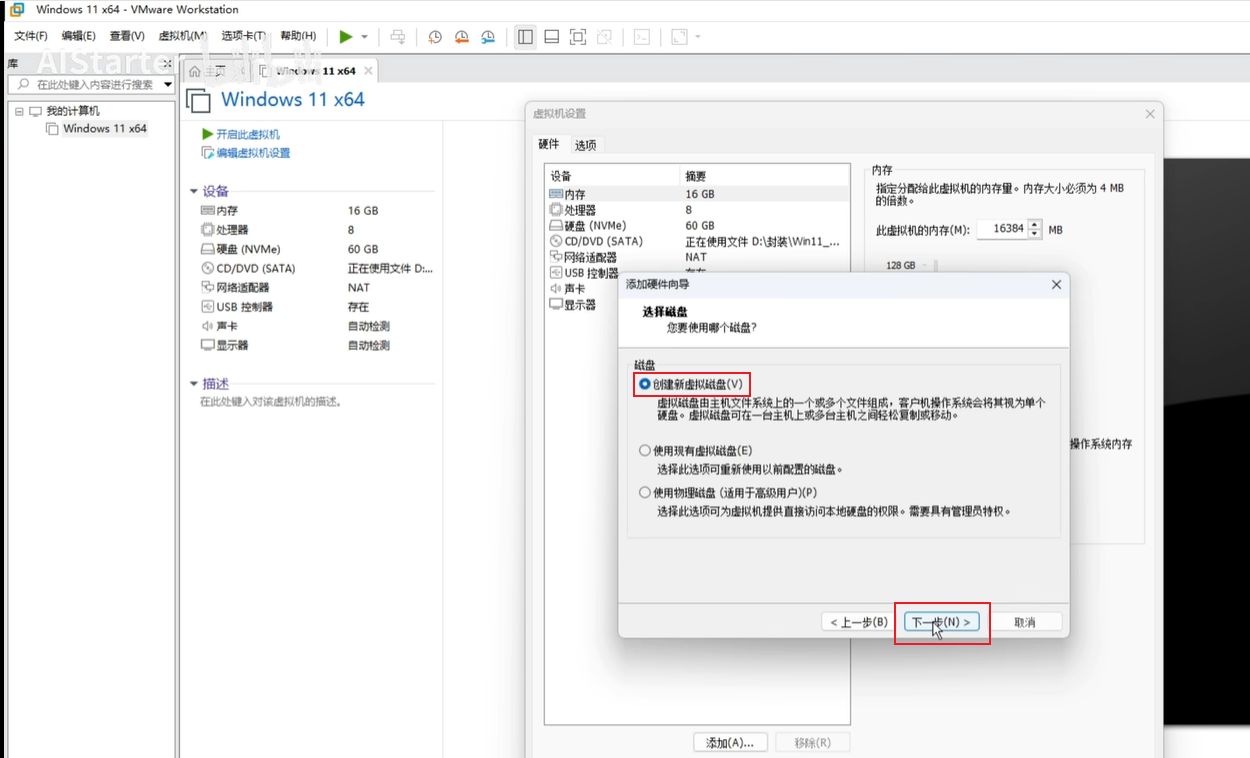Screen dimensions: 1250x758
Task: Switch to the 选项 tab in settings
Action: click(x=585, y=145)
